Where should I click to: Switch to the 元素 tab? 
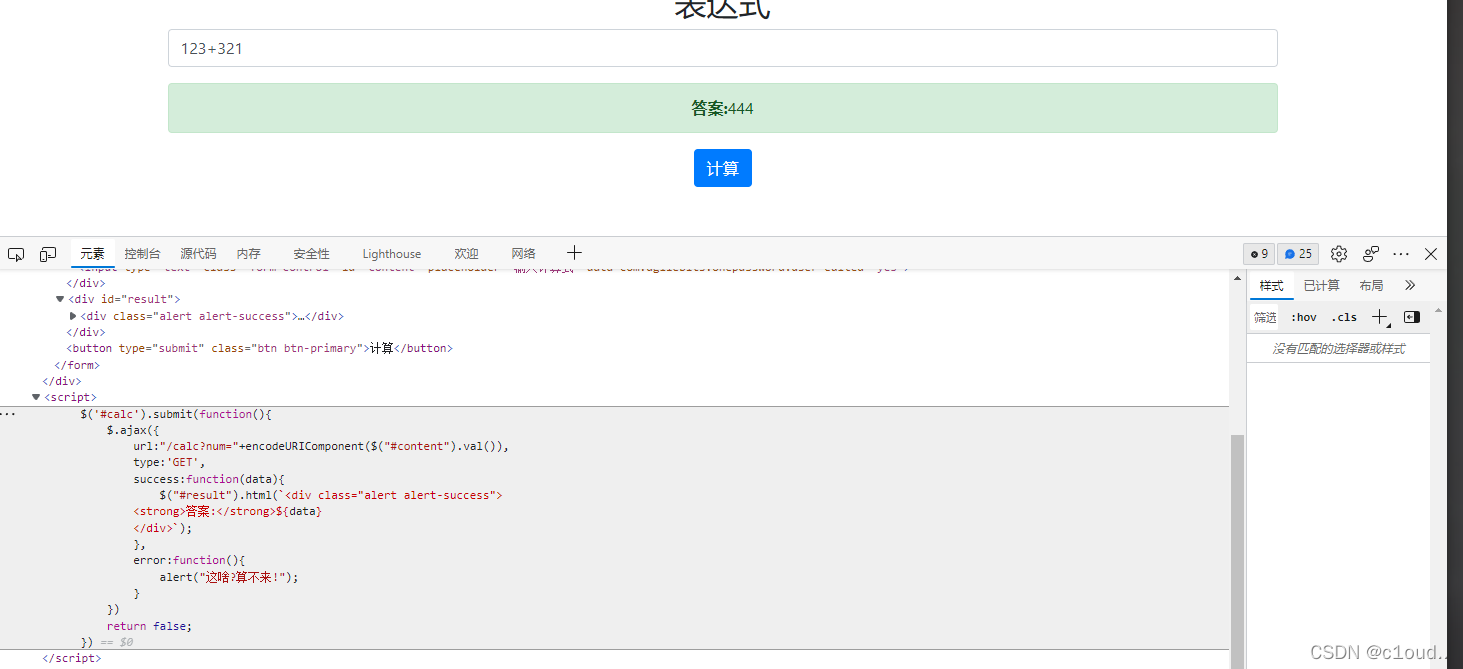pyautogui.click(x=92, y=254)
